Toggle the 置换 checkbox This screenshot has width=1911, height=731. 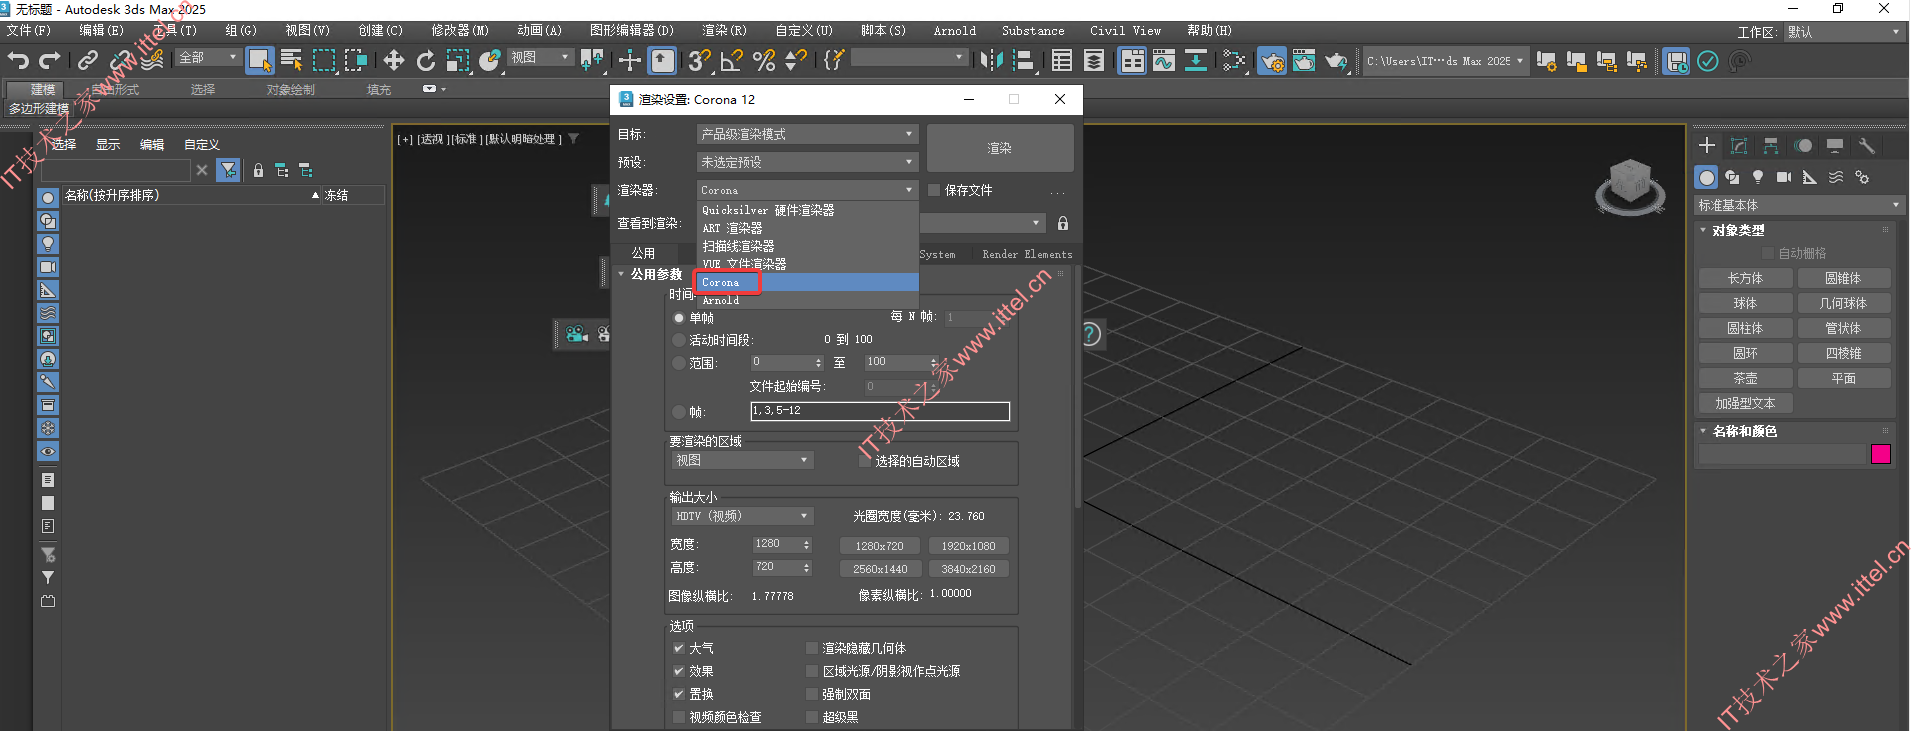(x=679, y=694)
